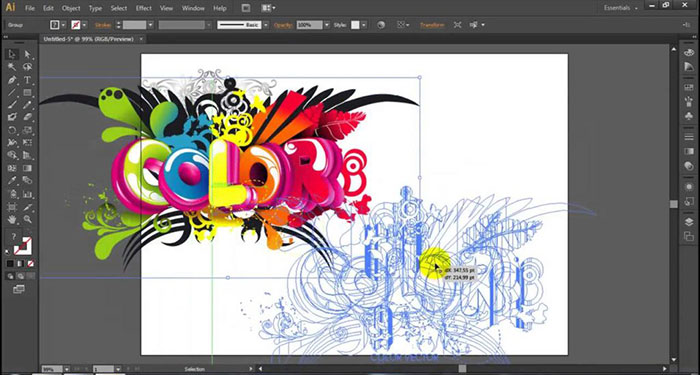The height and width of the screenshot is (375, 700).
Task: Open the Transparency panel
Action: pos(689,166)
